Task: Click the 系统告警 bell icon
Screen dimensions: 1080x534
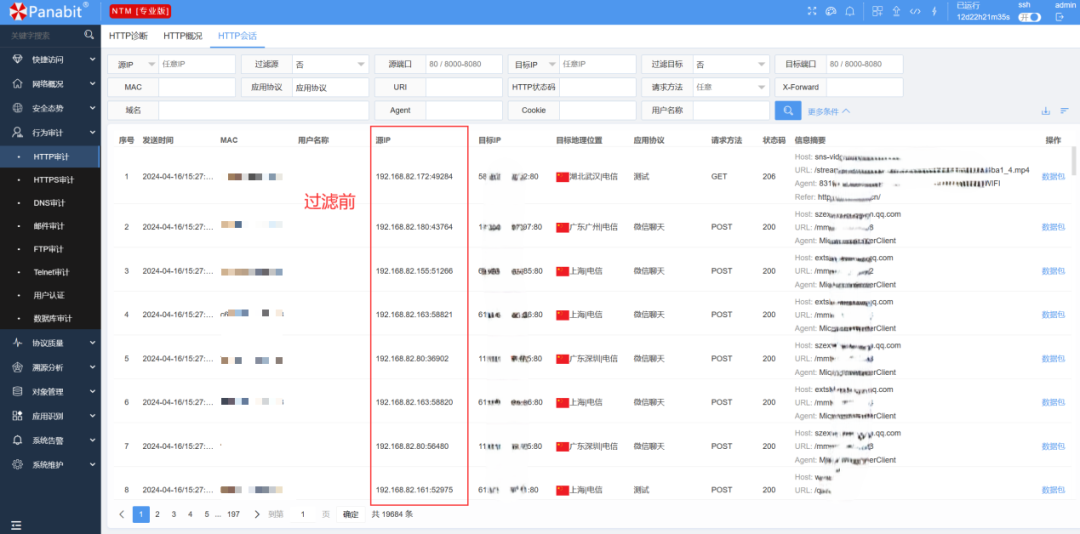Action: click(18, 440)
